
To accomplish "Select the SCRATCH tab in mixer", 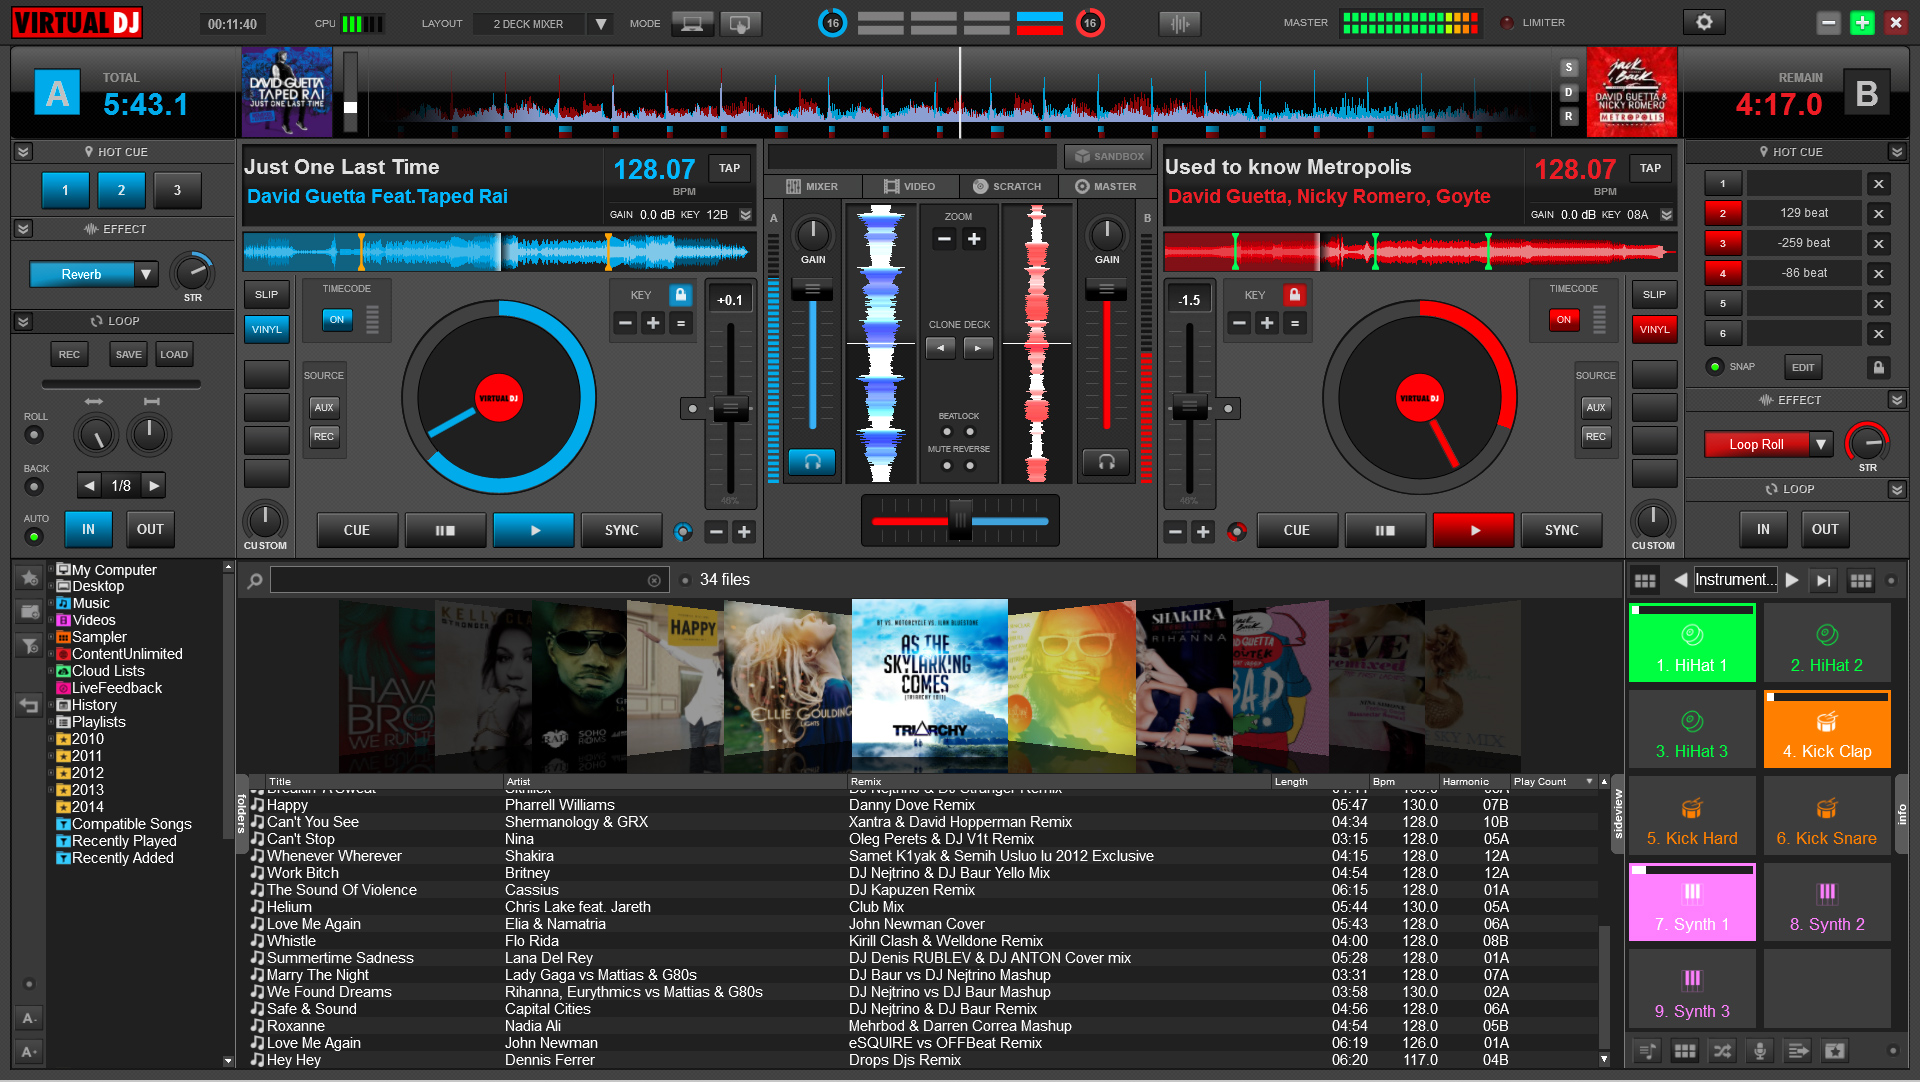I will click(1006, 186).
